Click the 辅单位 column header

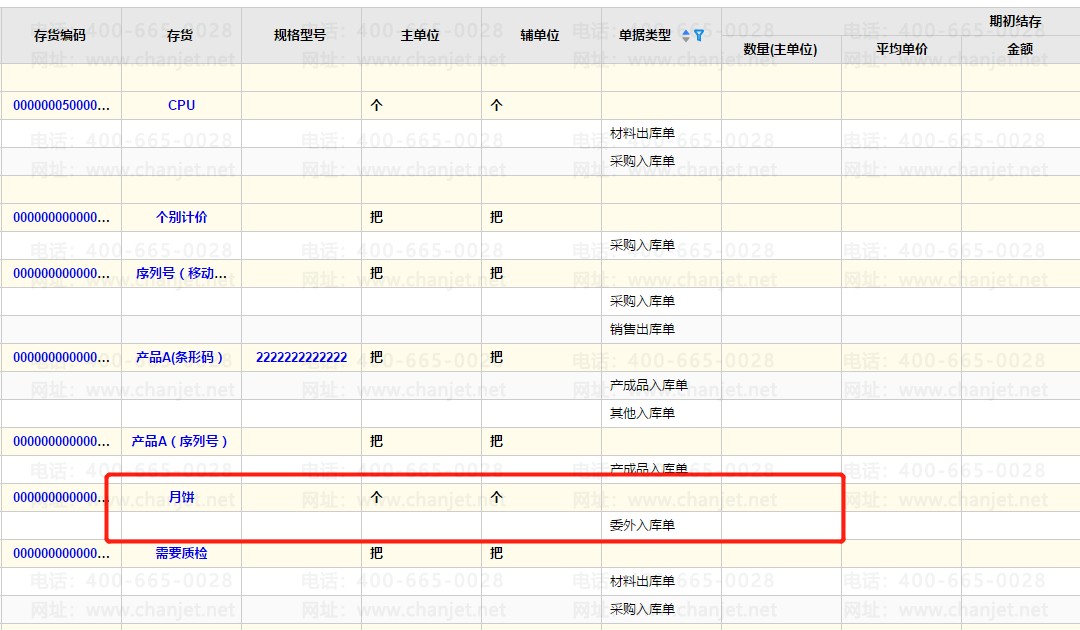click(540, 35)
